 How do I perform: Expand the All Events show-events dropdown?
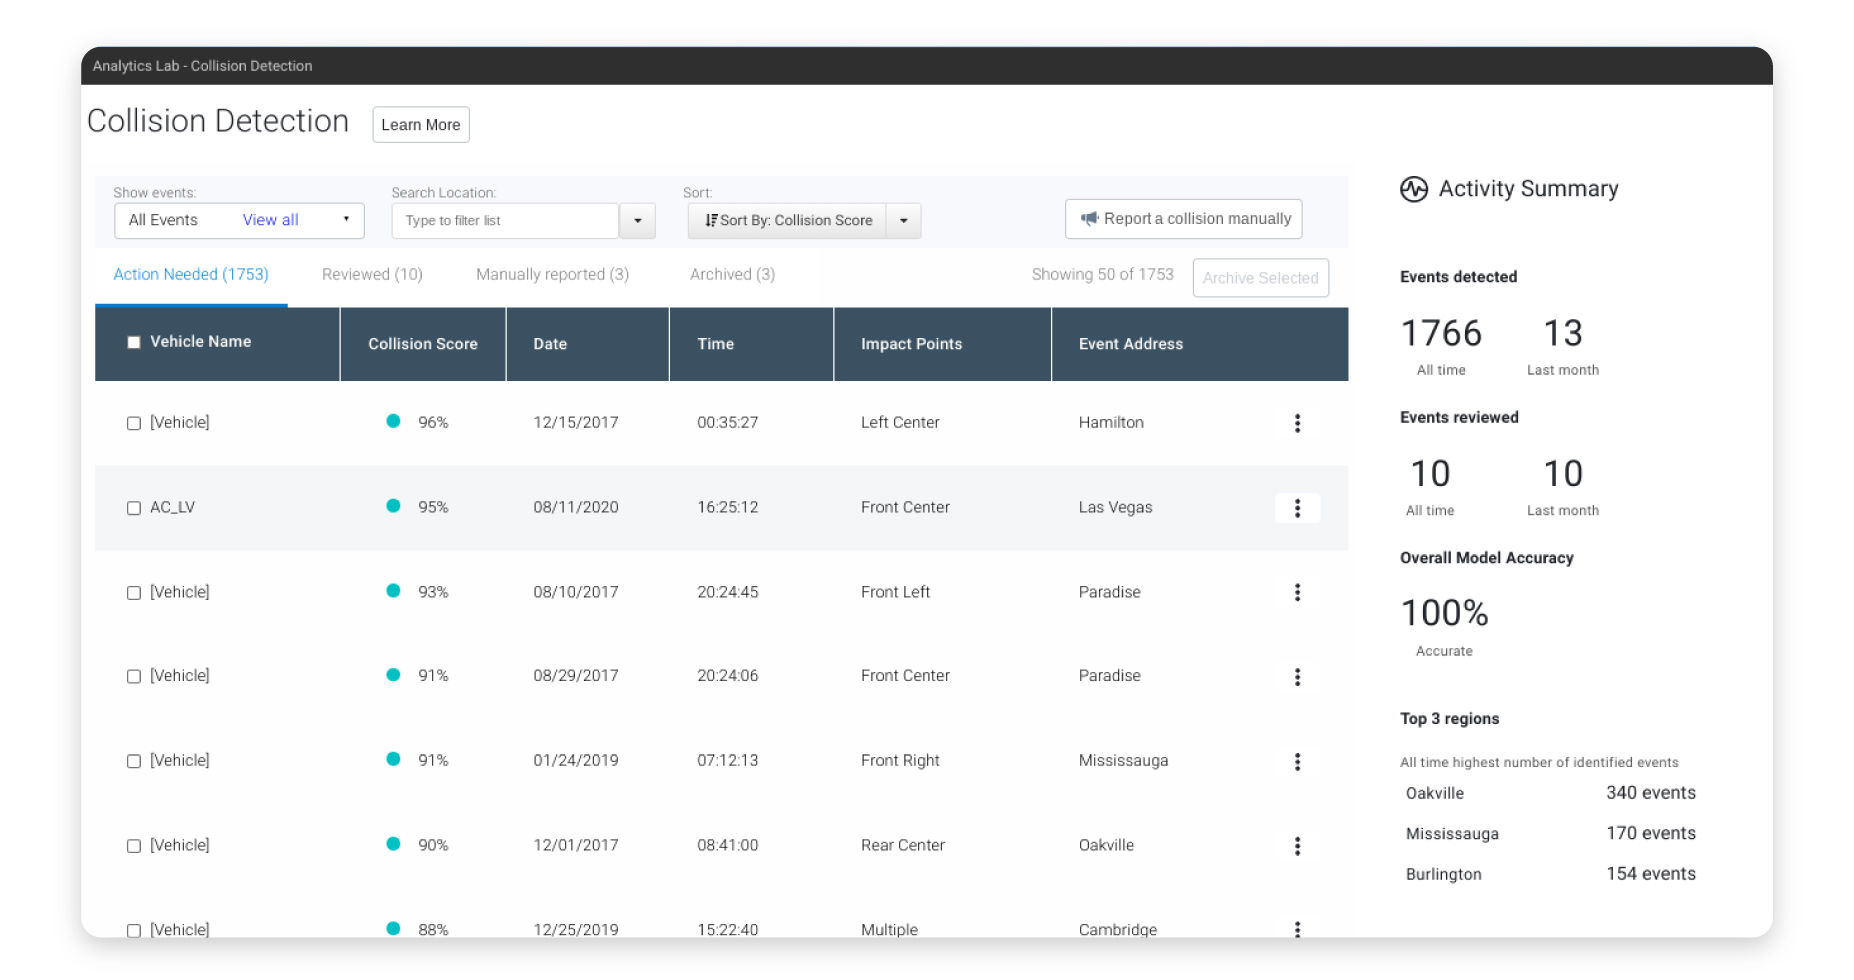coord(346,220)
